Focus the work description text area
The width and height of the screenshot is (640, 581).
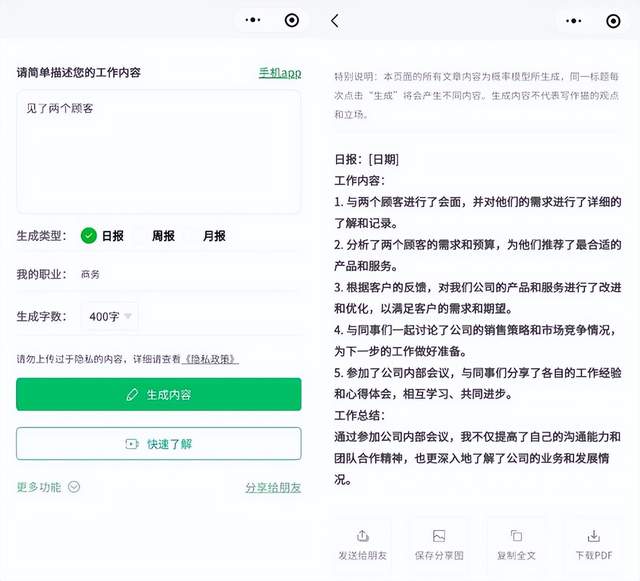click(159, 152)
